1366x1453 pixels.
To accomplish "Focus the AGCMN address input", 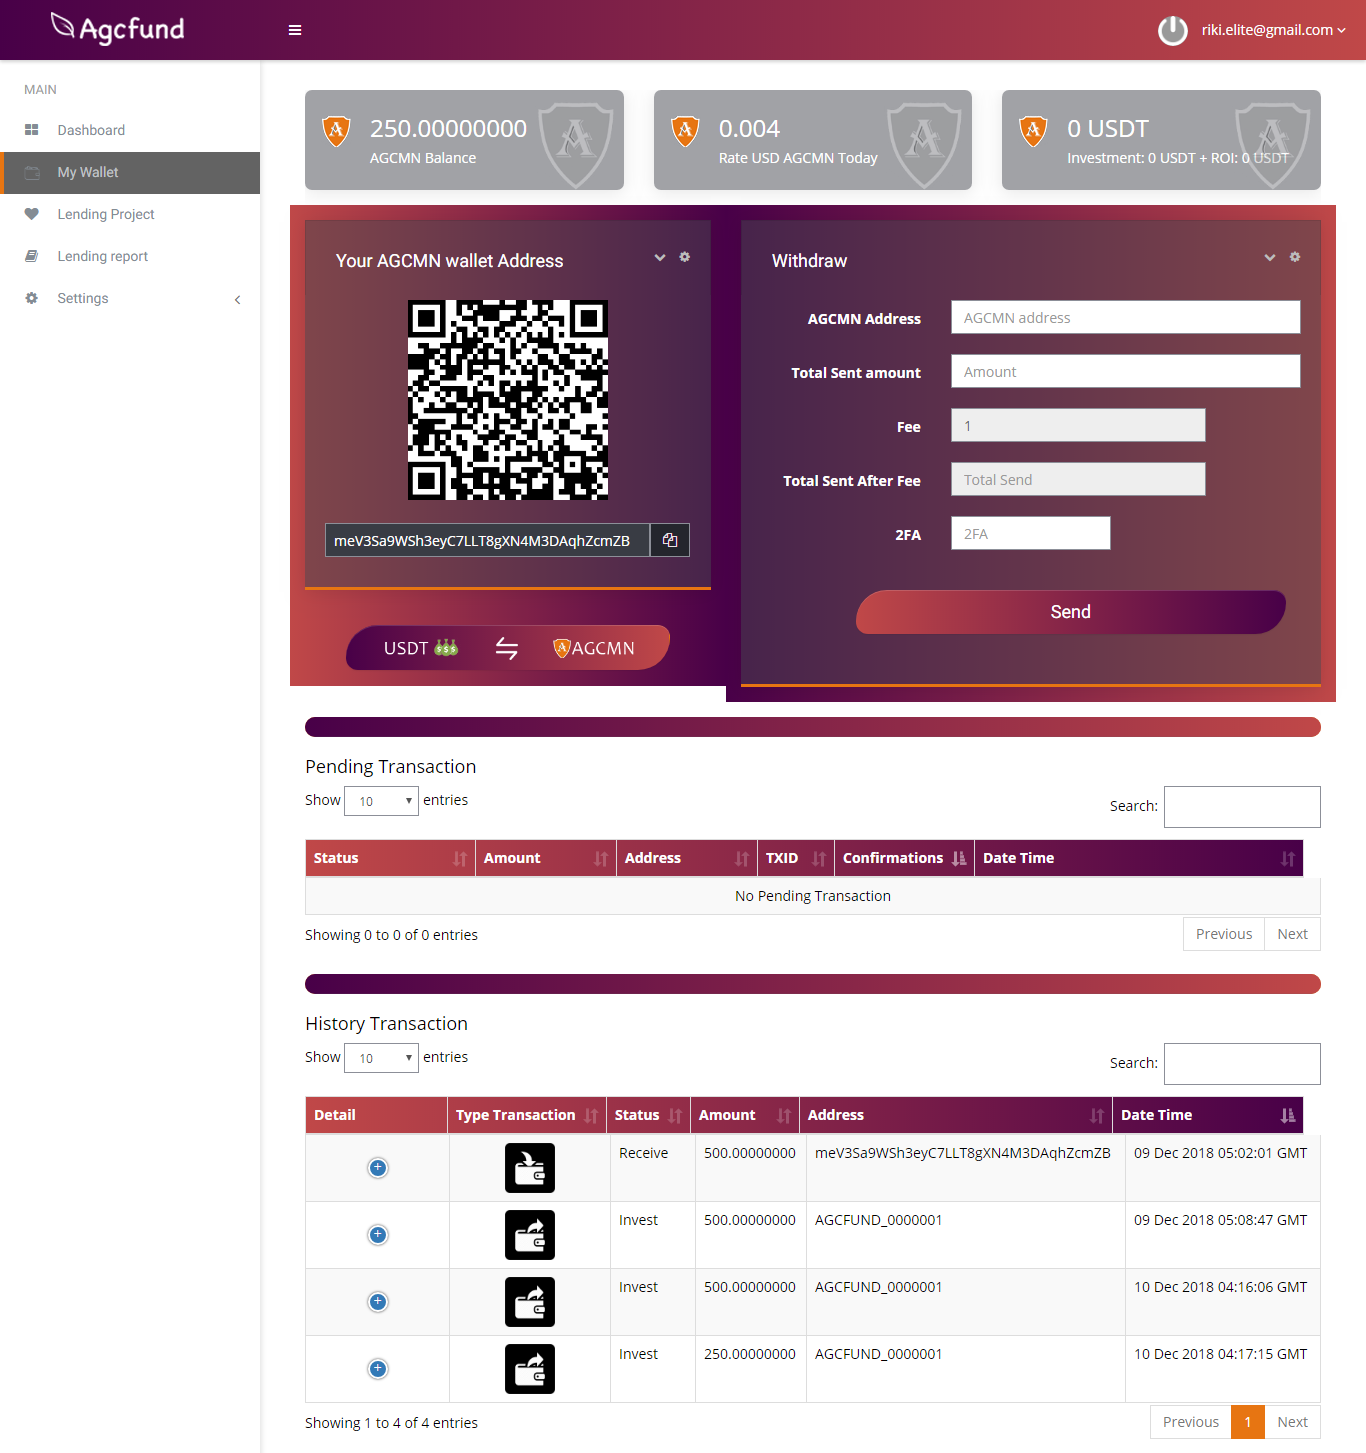I will pos(1126,317).
